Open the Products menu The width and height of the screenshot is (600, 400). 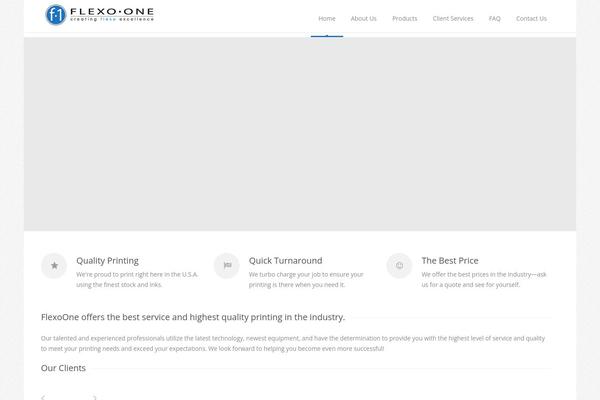pos(404,18)
